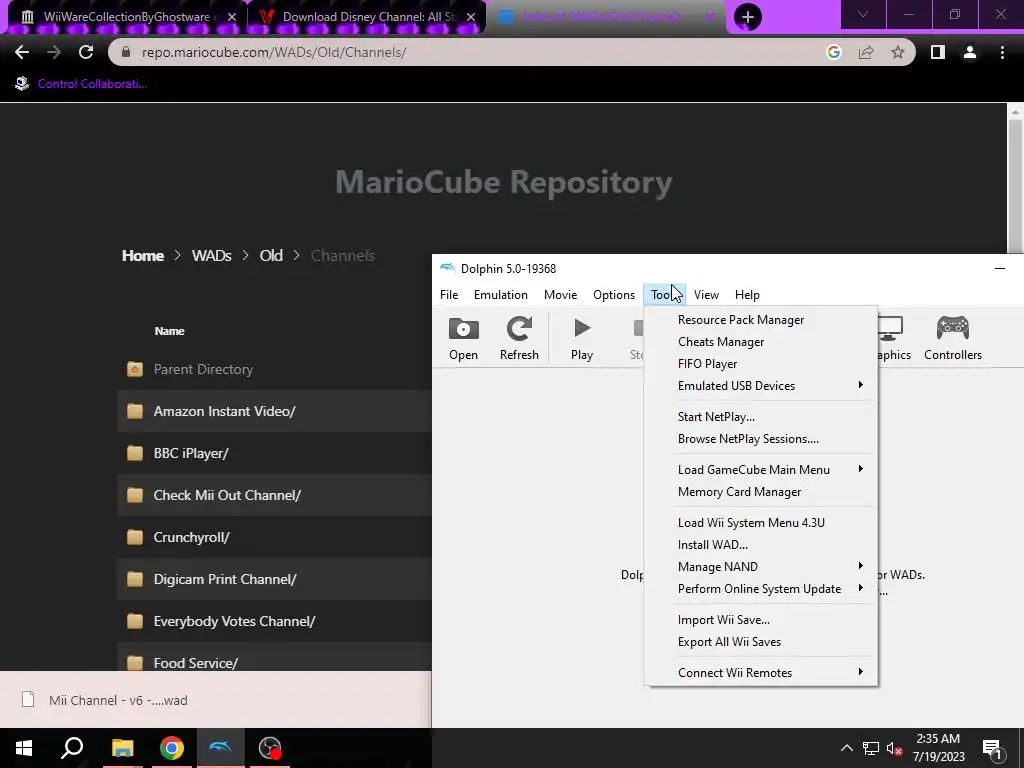Open the Google icon in the address bar

tap(834, 52)
